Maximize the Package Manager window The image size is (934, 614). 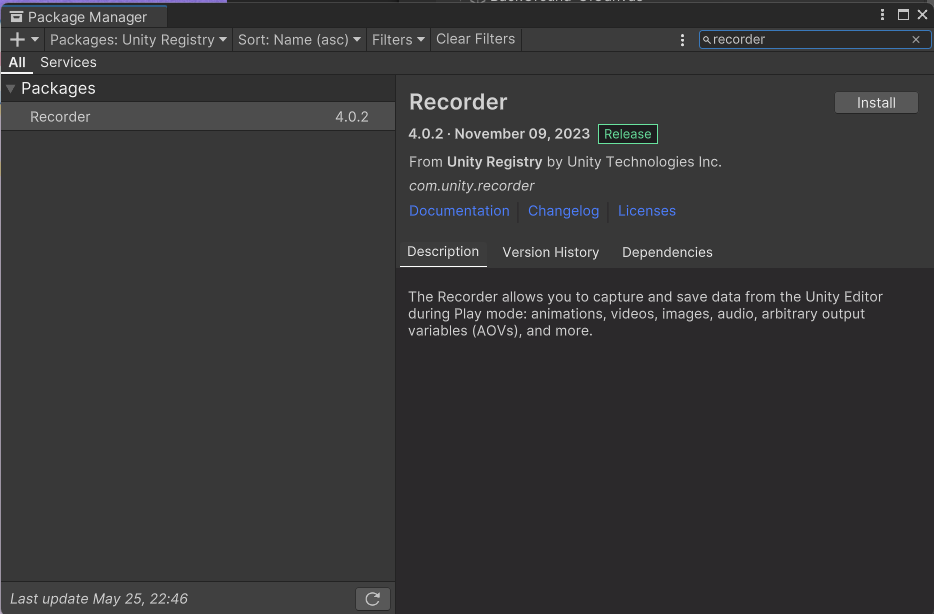click(903, 15)
